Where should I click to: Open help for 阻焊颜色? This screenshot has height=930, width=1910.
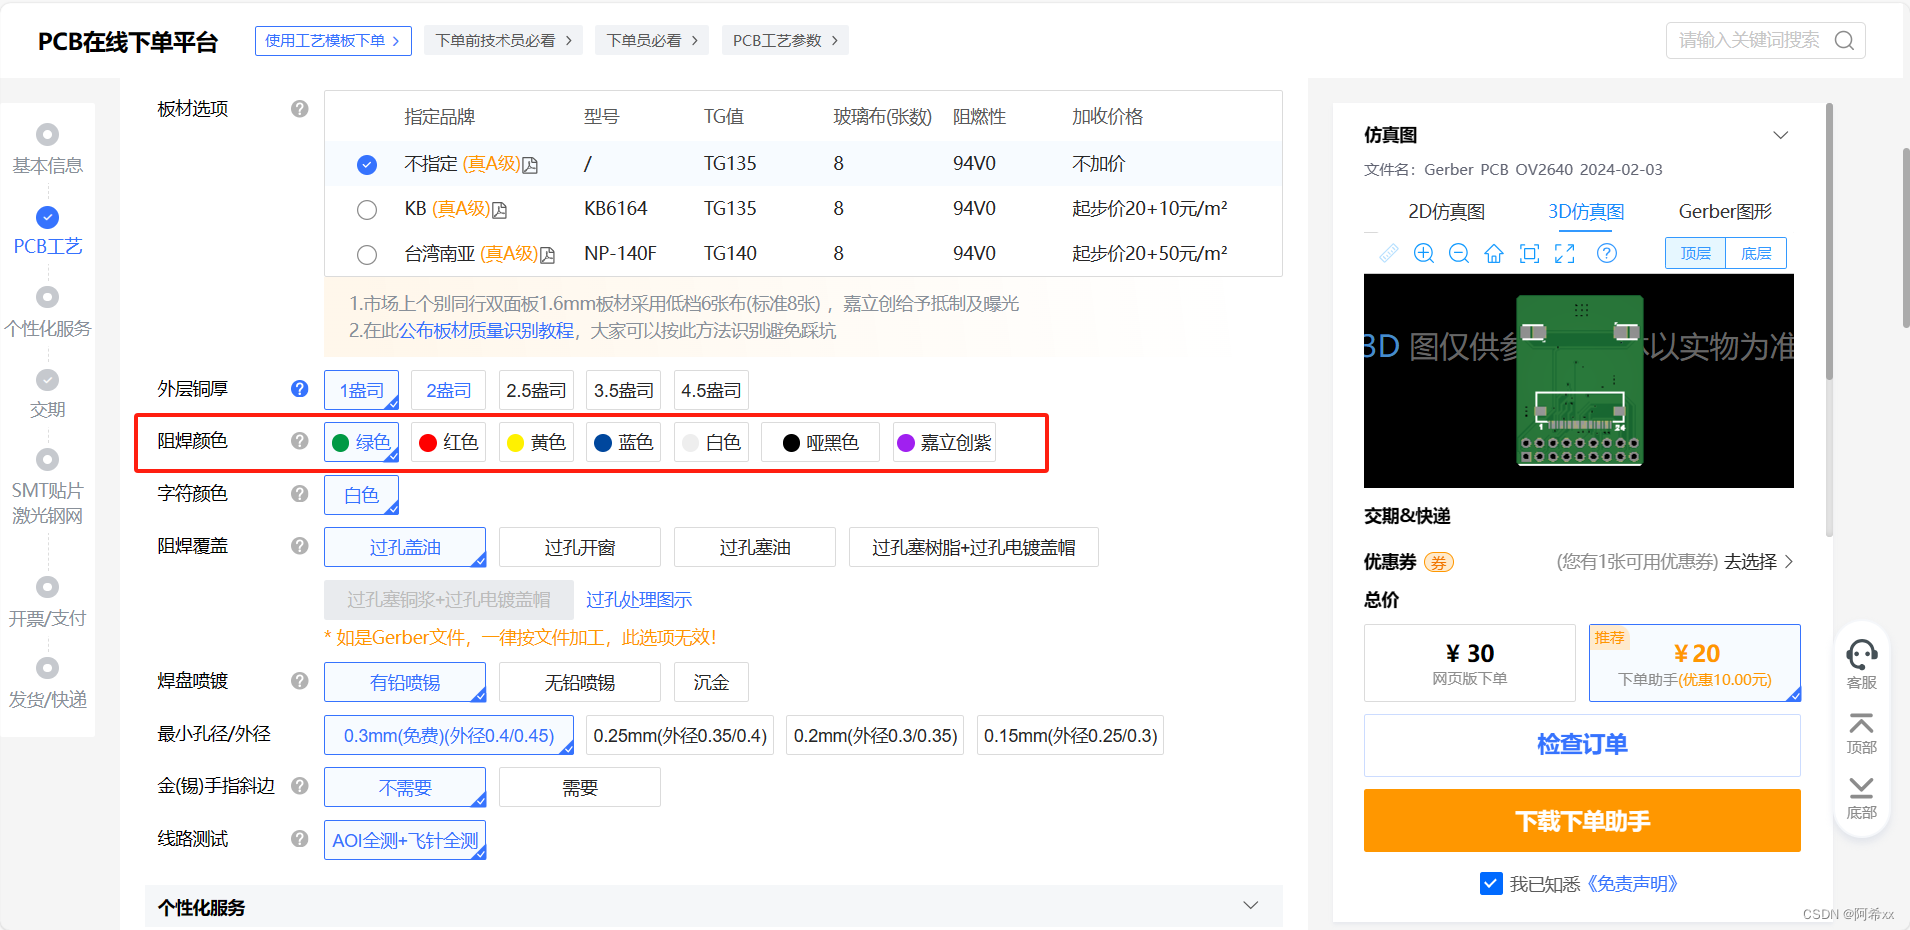pyautogui.click(x=300, y=441)
